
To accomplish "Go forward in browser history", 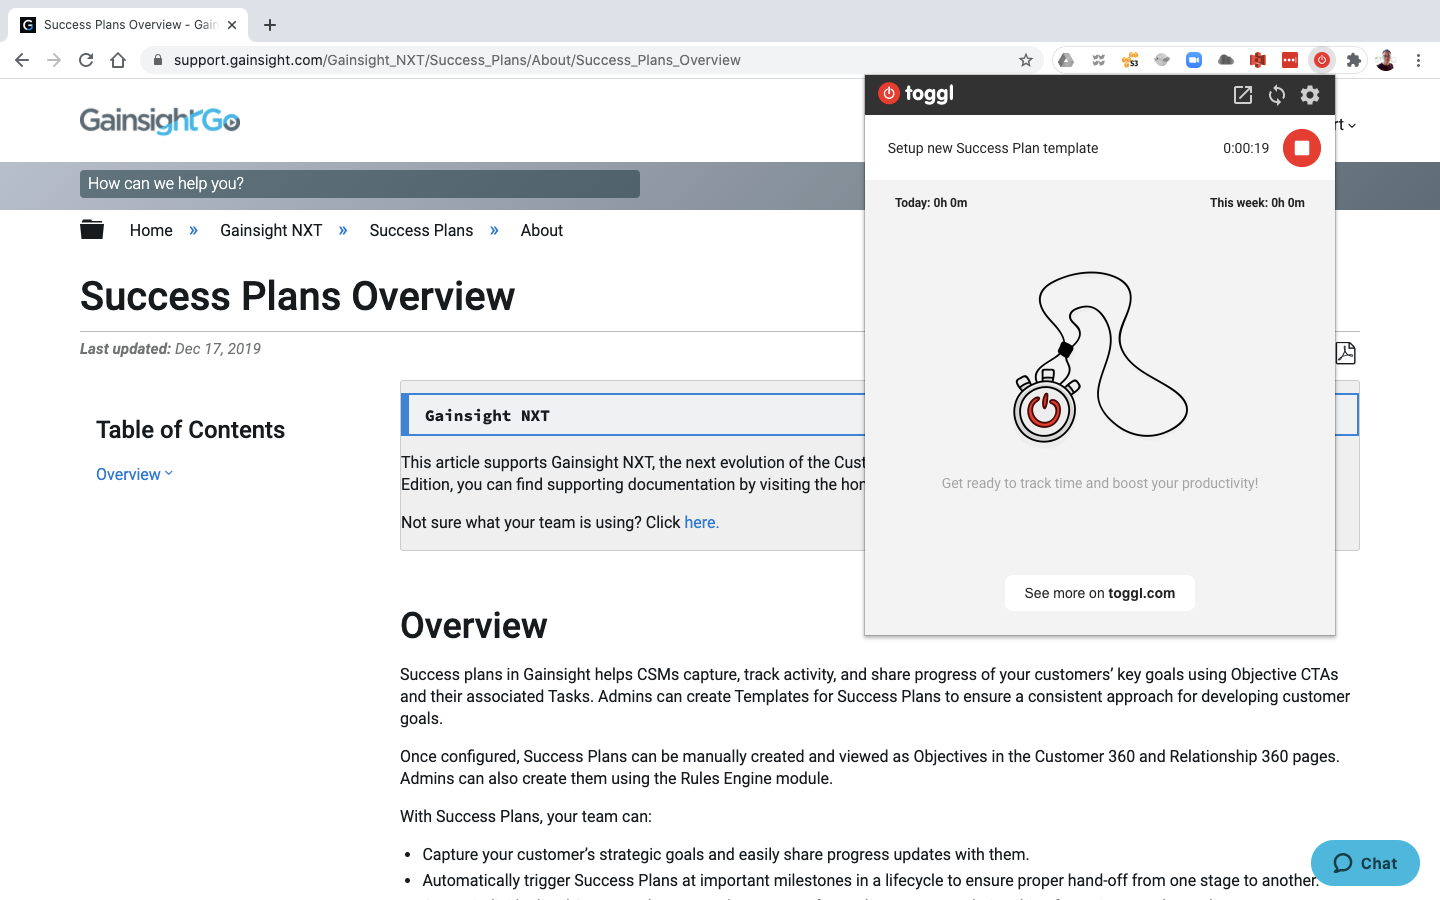I will (x=54, y=60).
